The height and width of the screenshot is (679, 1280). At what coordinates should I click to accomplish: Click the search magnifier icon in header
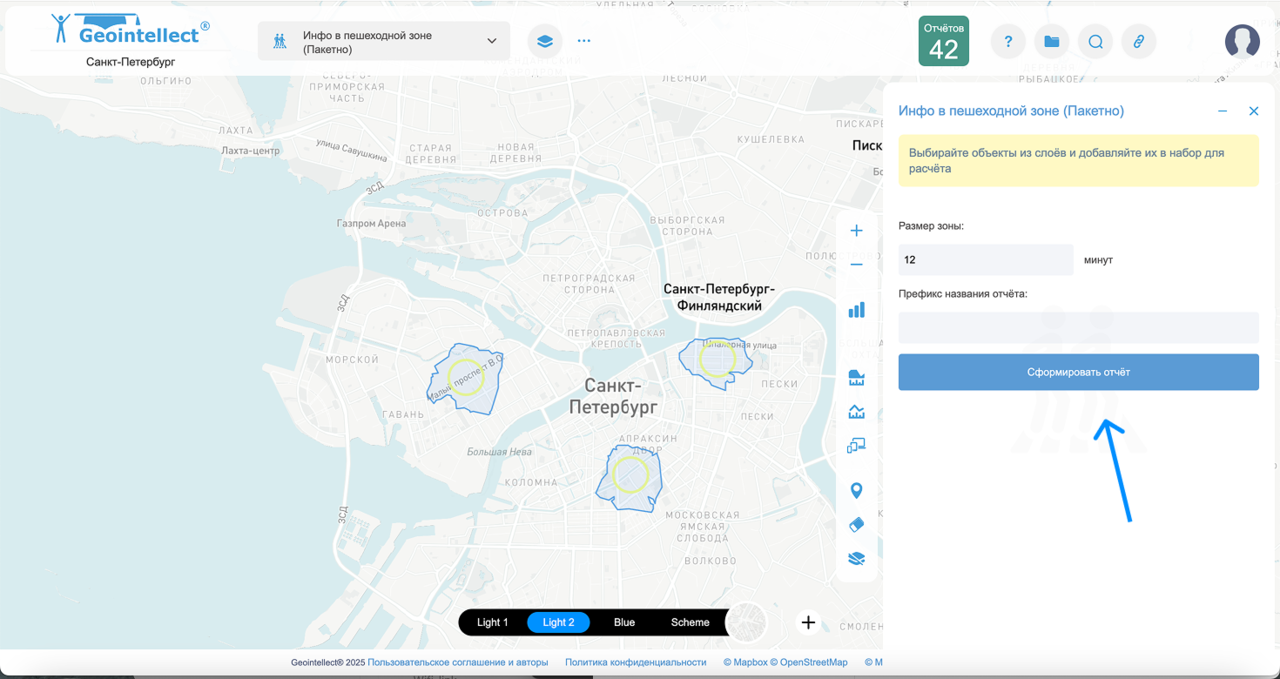[x=1095, y=41]
